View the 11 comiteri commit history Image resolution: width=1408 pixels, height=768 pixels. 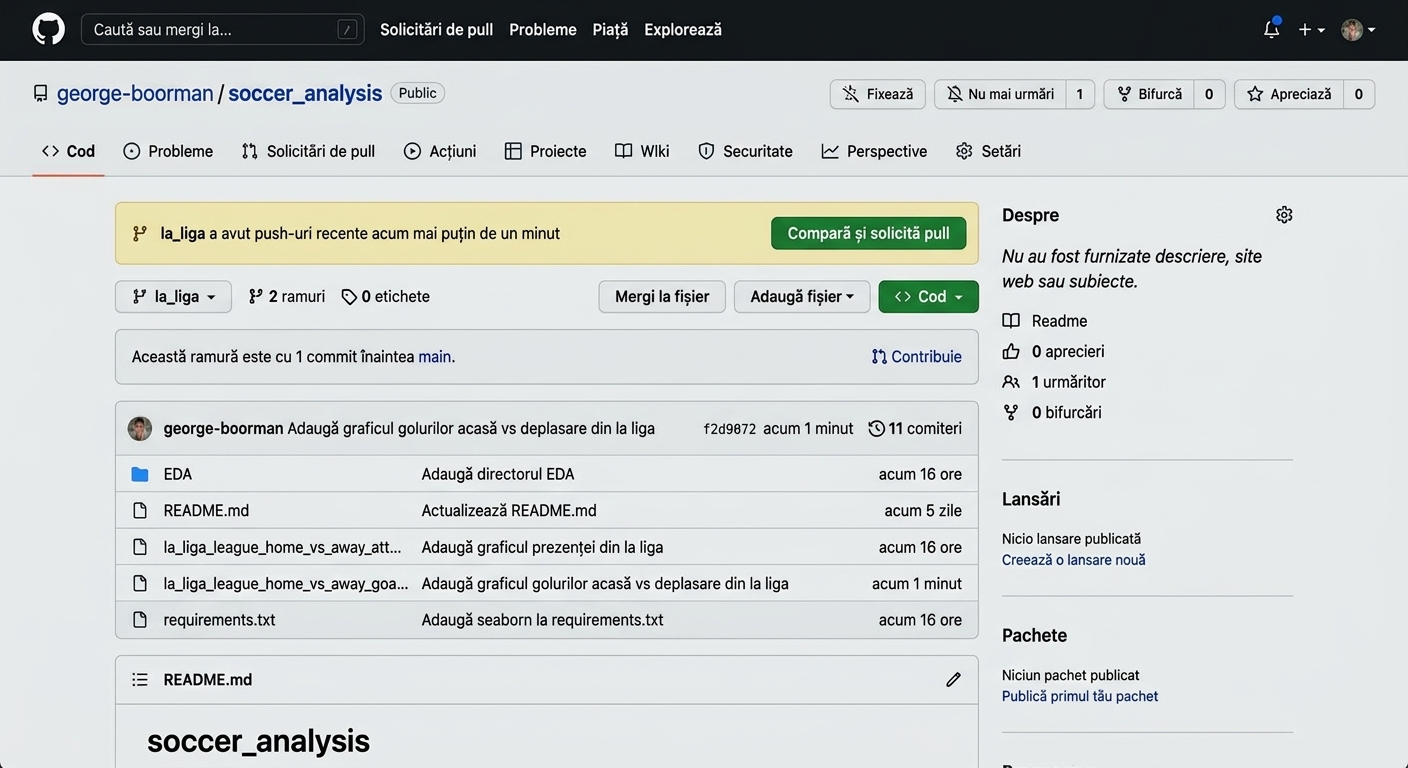pyautogui.click(x=915, y=429)
